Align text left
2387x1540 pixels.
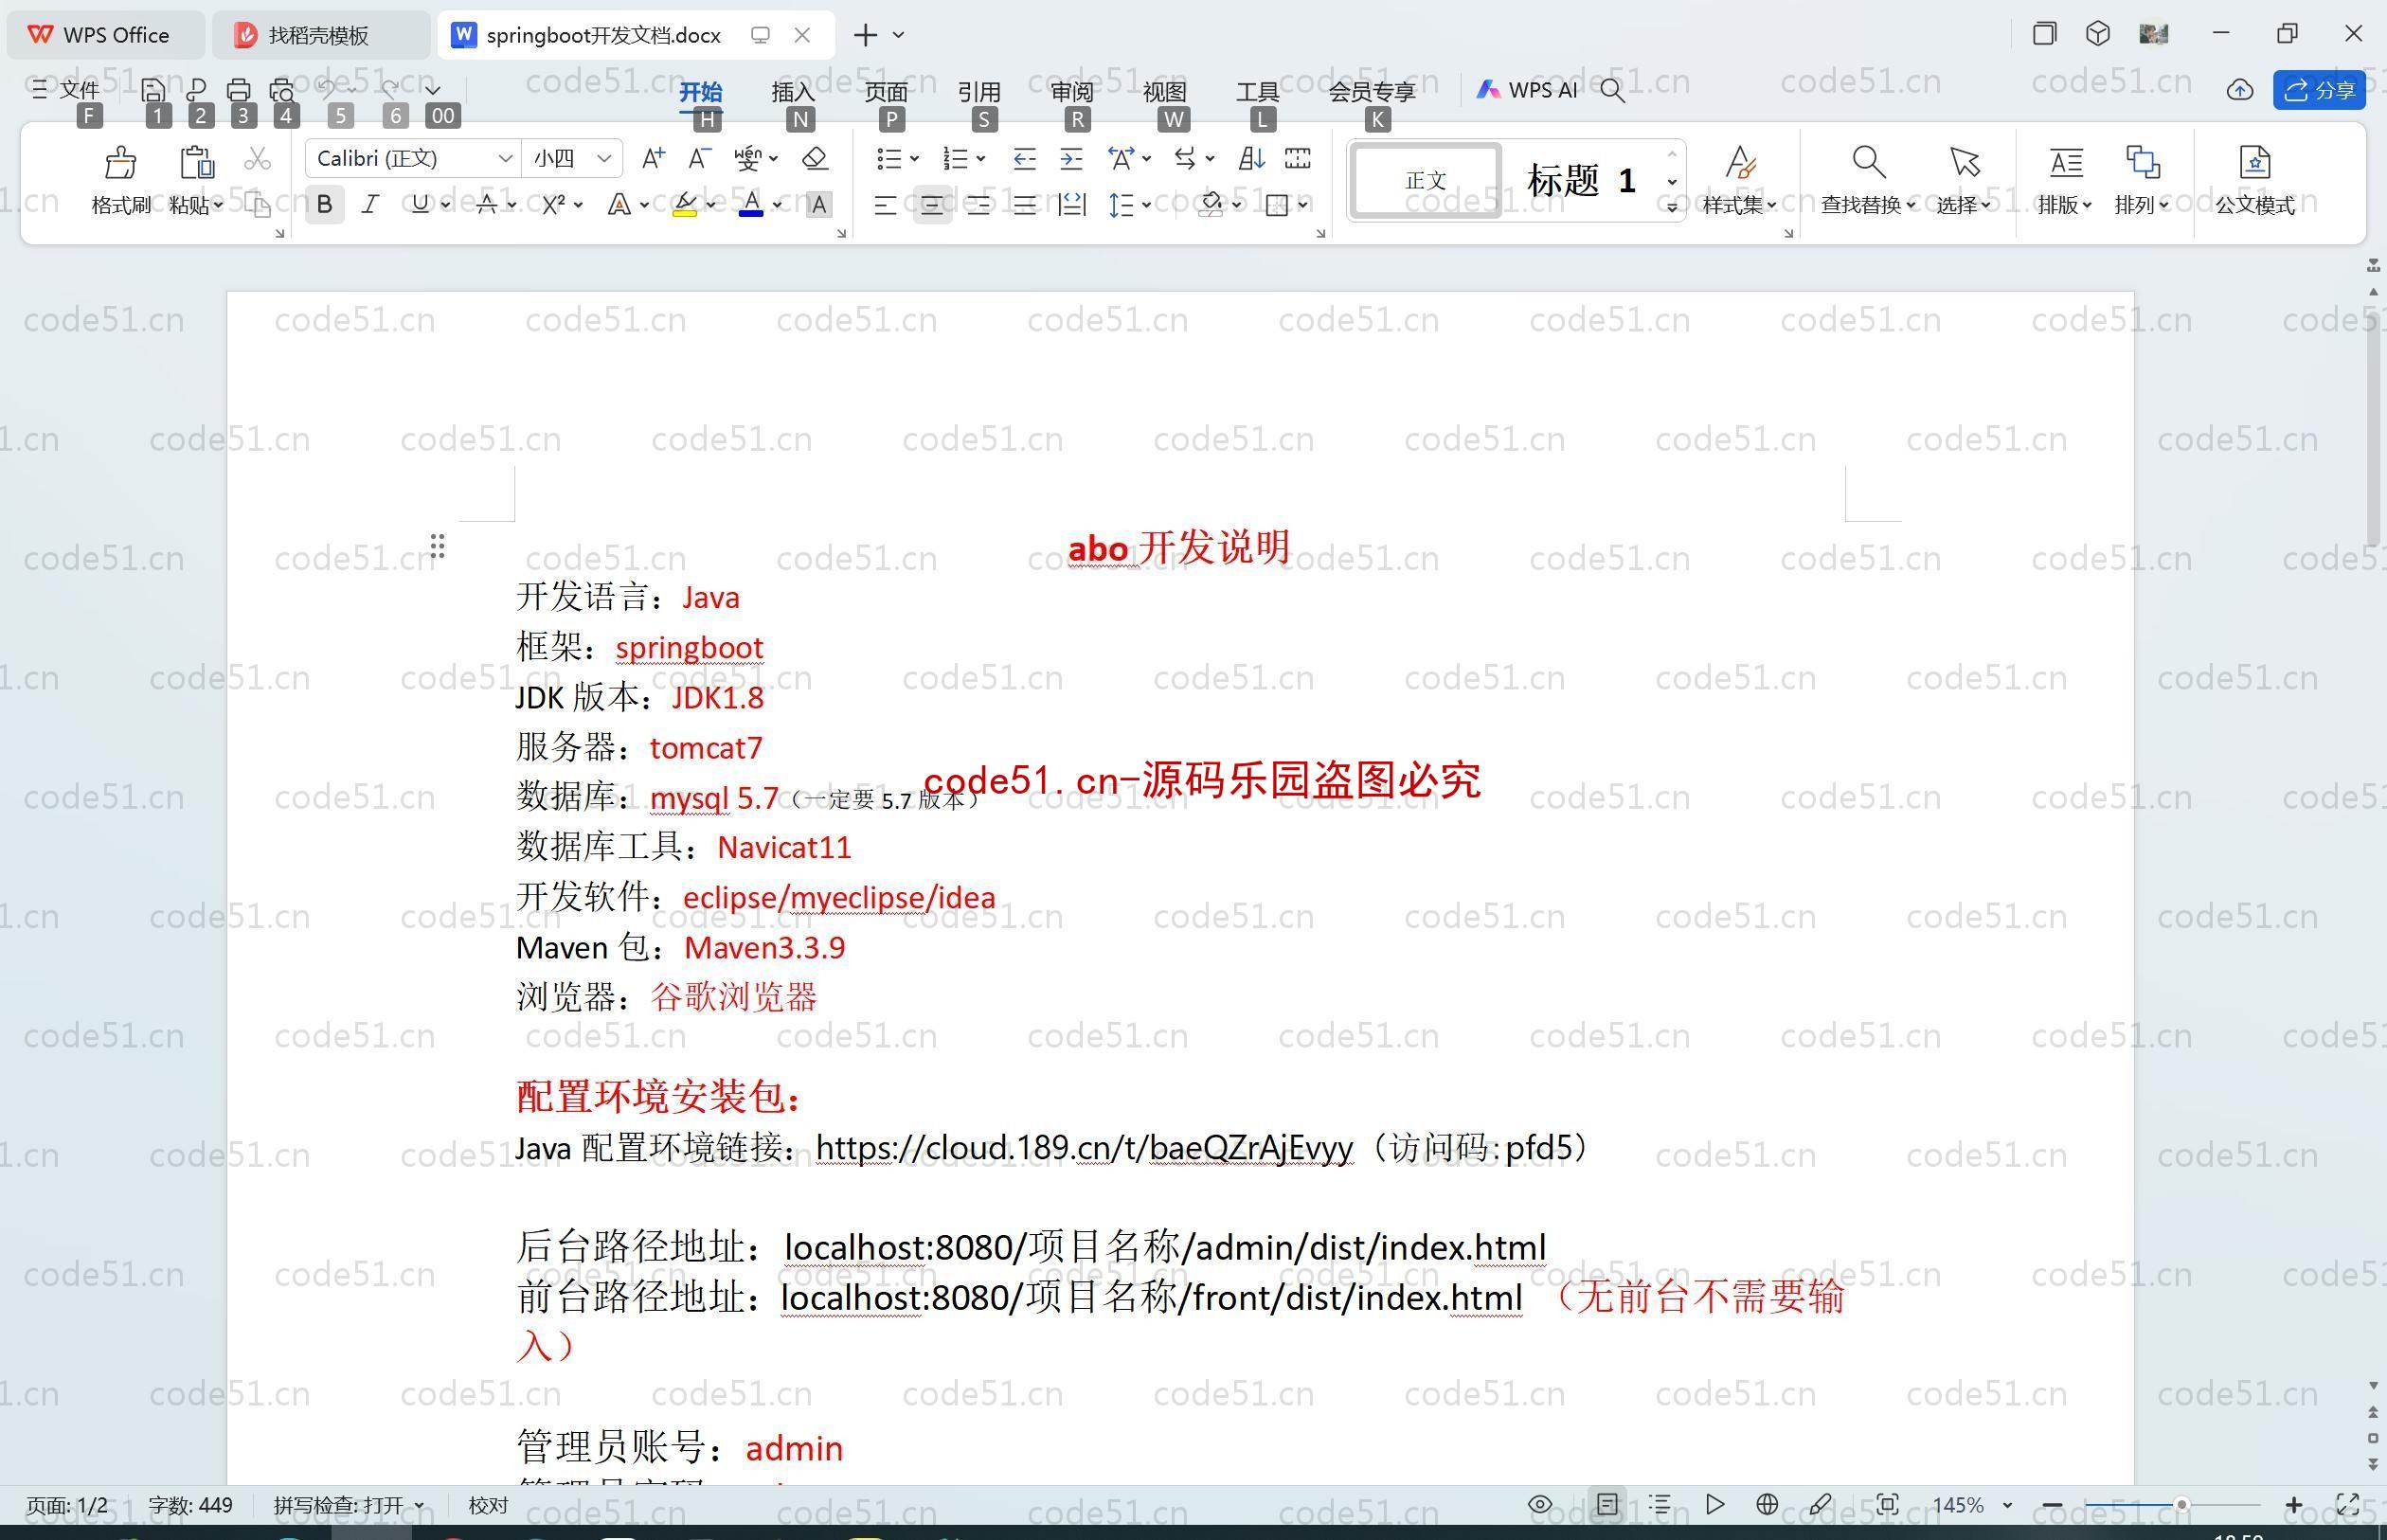coord(885,205)
